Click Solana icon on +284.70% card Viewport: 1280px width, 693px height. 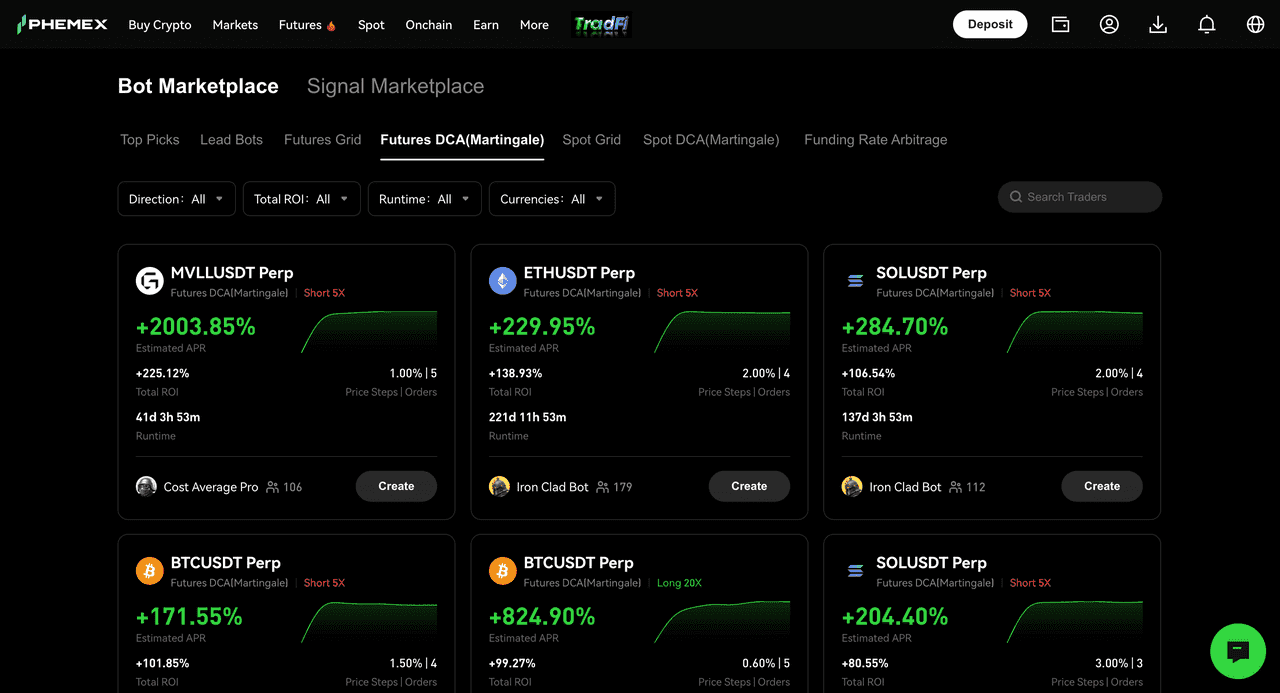coord(855,281)
